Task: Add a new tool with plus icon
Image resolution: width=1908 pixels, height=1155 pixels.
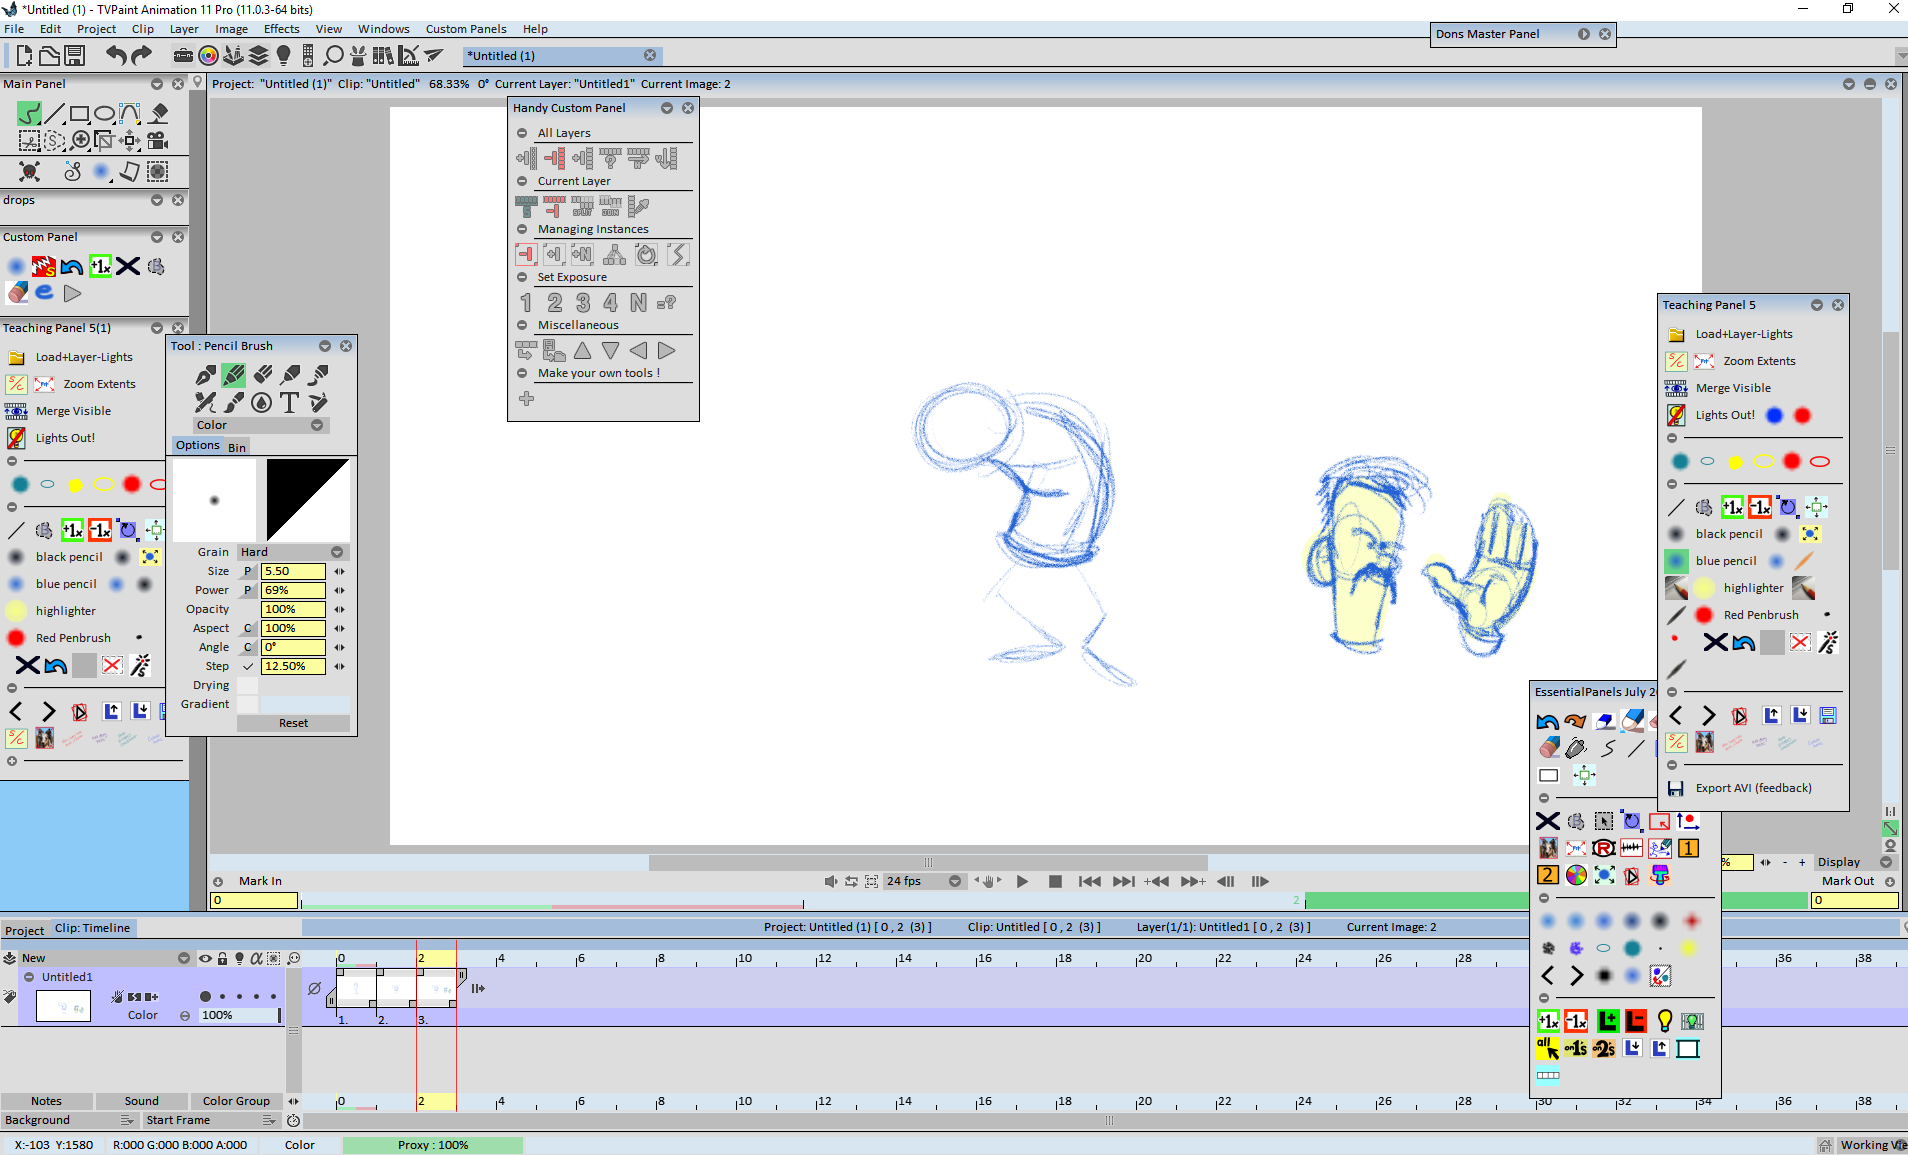Action: tap(526, 399)
